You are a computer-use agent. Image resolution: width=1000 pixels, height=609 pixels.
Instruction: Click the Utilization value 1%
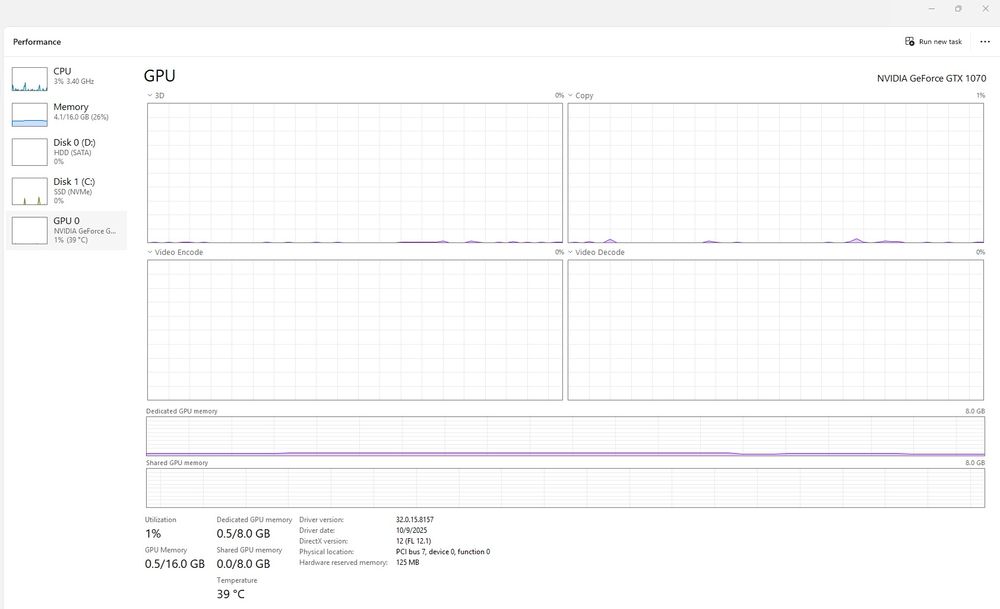point(153,534)
